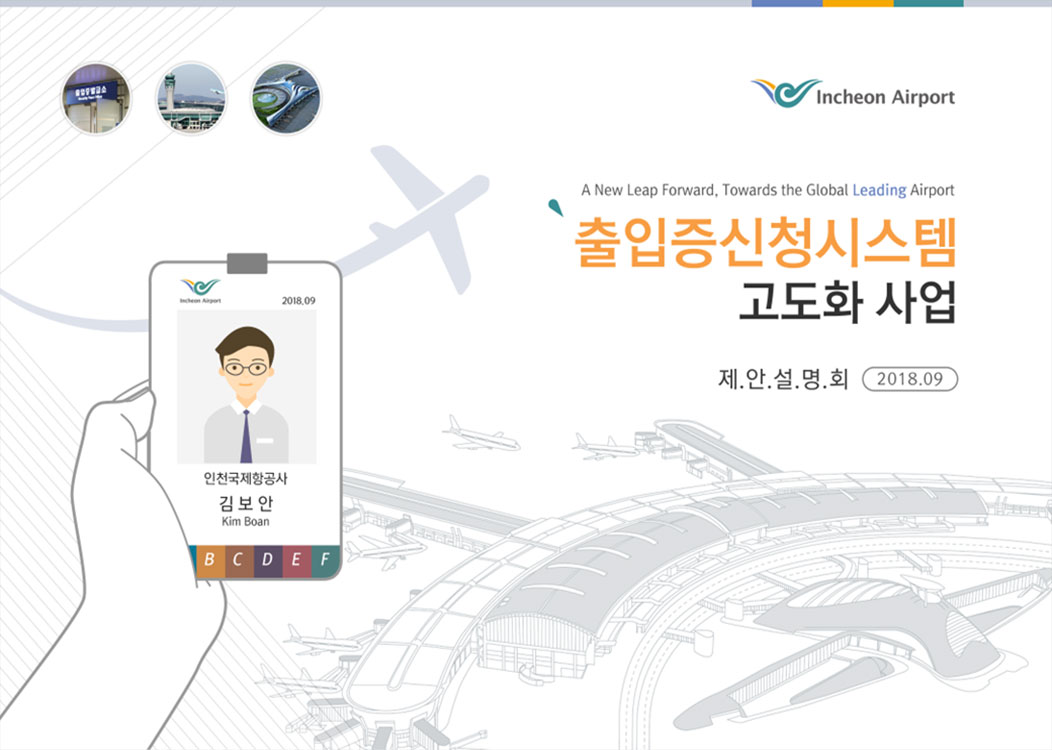
Task: Click the teal accent mark before the title
Action: [556, 207]
